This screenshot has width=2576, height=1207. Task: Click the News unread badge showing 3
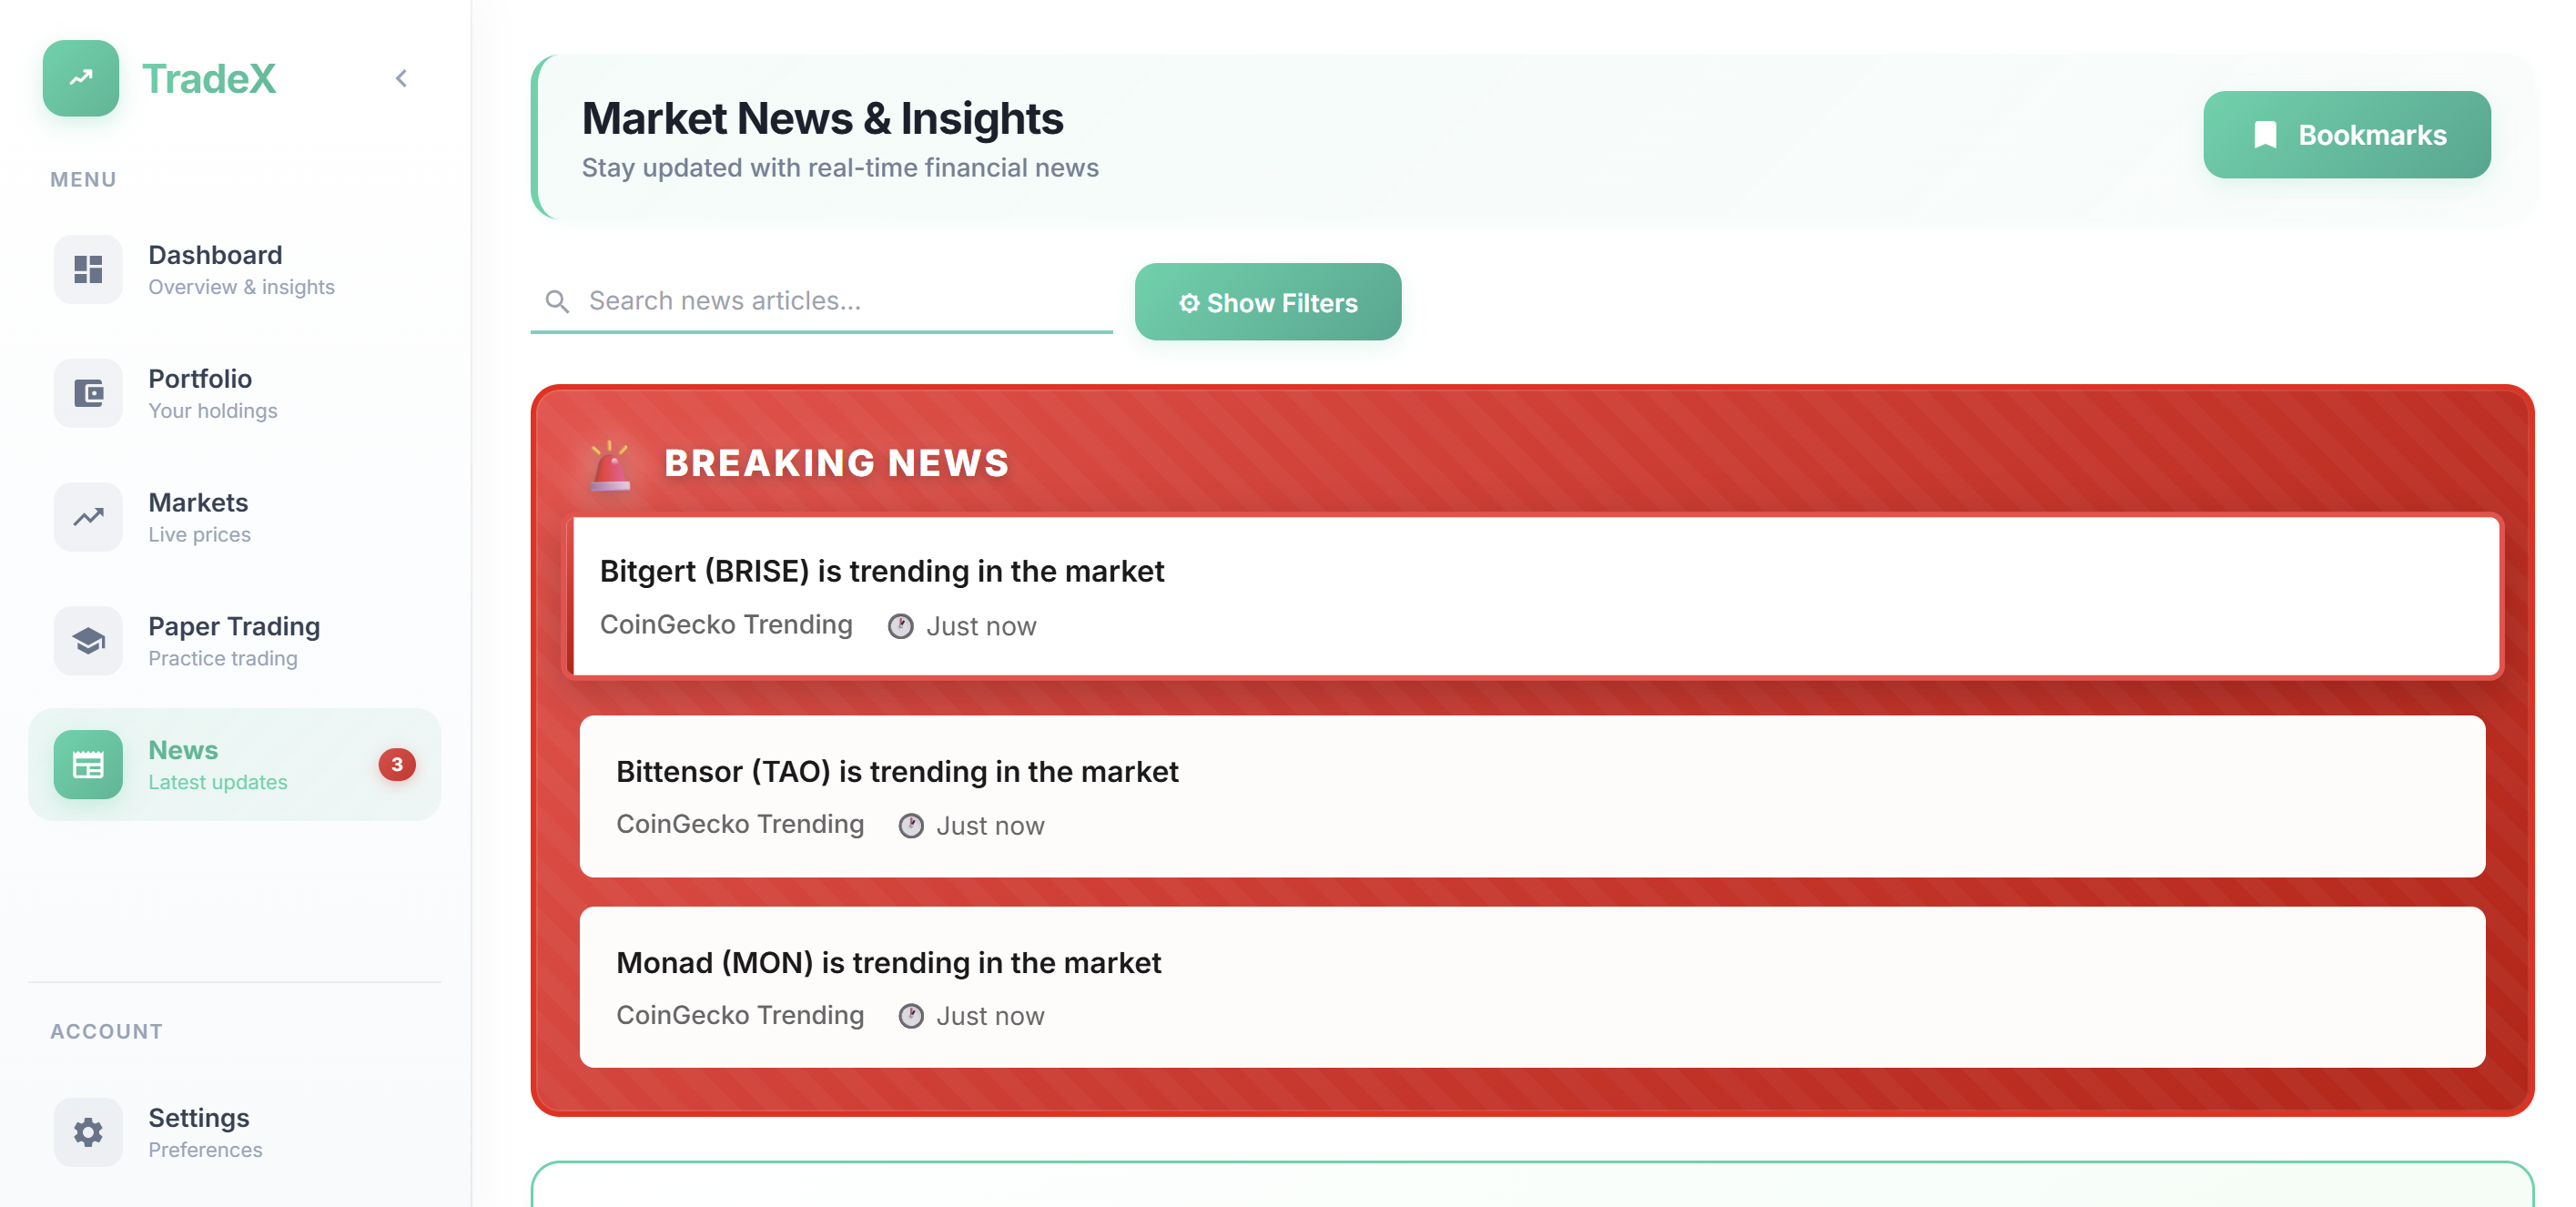pyautogui.click(x=397, y=764)
